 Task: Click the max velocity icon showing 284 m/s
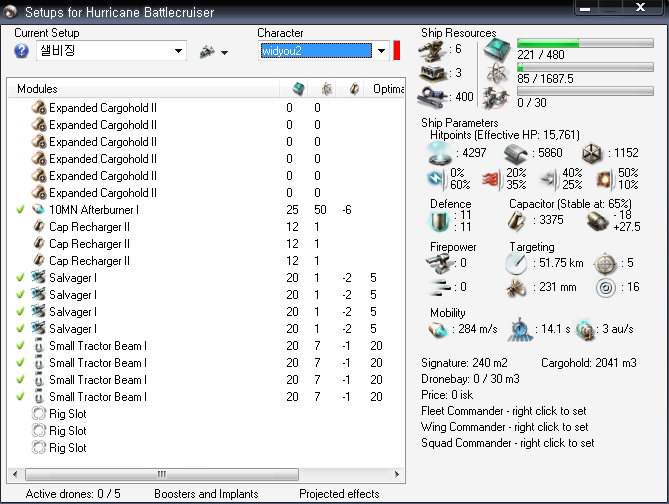click(x=438, y=329)
